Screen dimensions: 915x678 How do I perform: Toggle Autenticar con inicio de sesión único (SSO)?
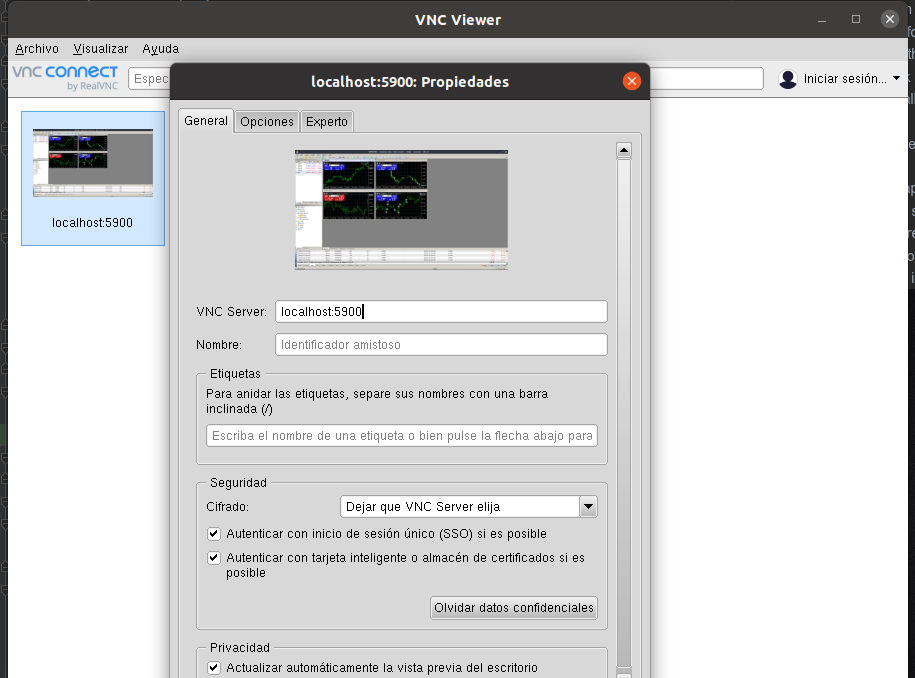(214, 534)
